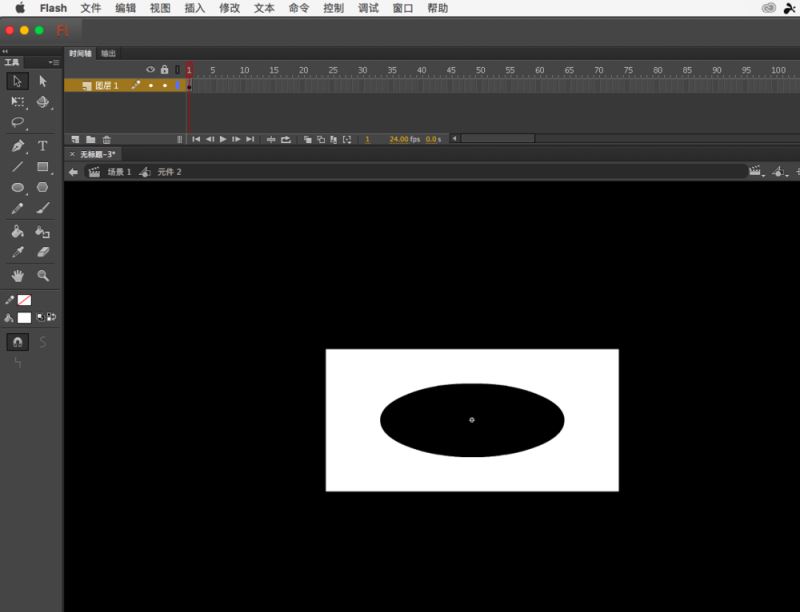Select the Zoom magnifier tool

[43, 276]
